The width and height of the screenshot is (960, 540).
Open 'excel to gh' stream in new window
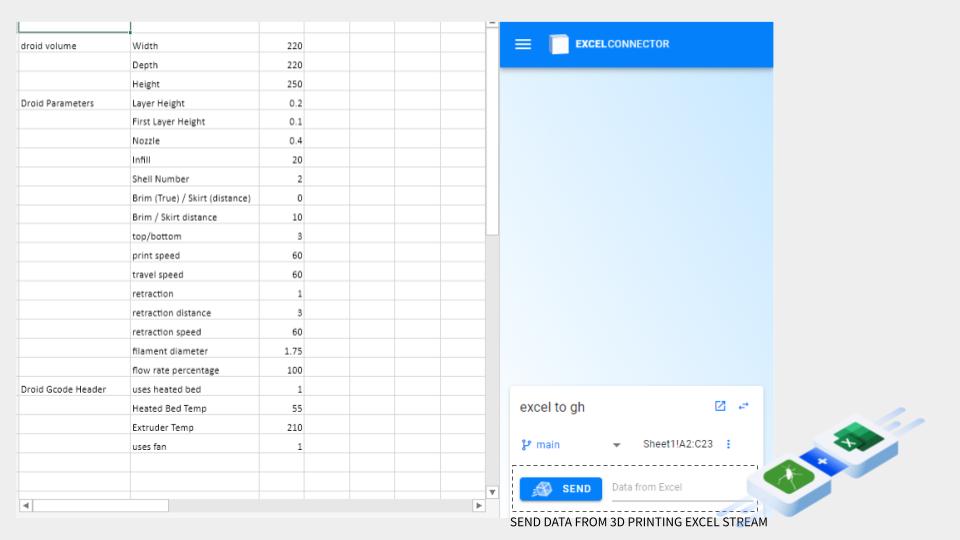pos(720,406)
